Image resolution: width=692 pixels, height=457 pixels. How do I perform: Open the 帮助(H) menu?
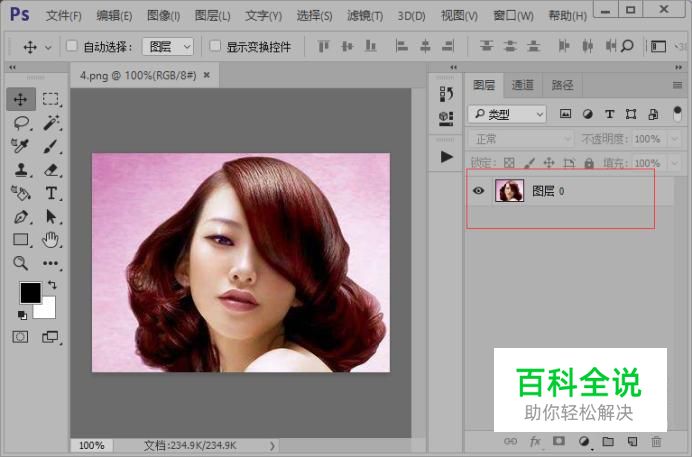568,16
